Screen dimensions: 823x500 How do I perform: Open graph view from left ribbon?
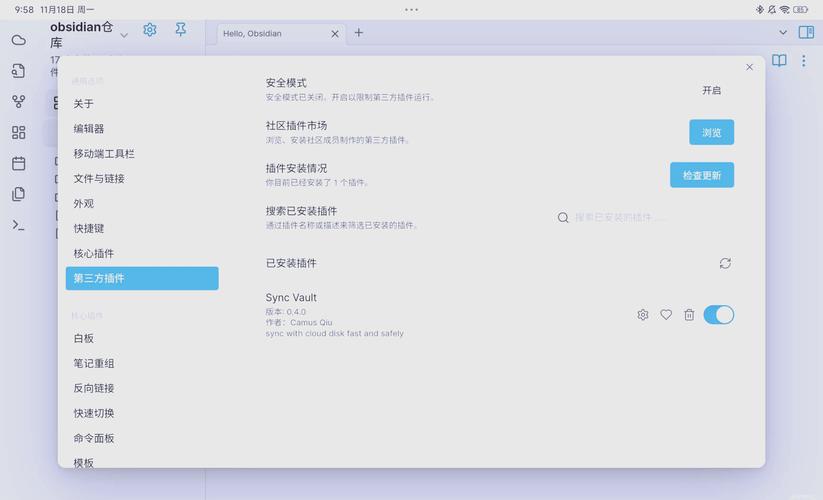pos(18,101)
